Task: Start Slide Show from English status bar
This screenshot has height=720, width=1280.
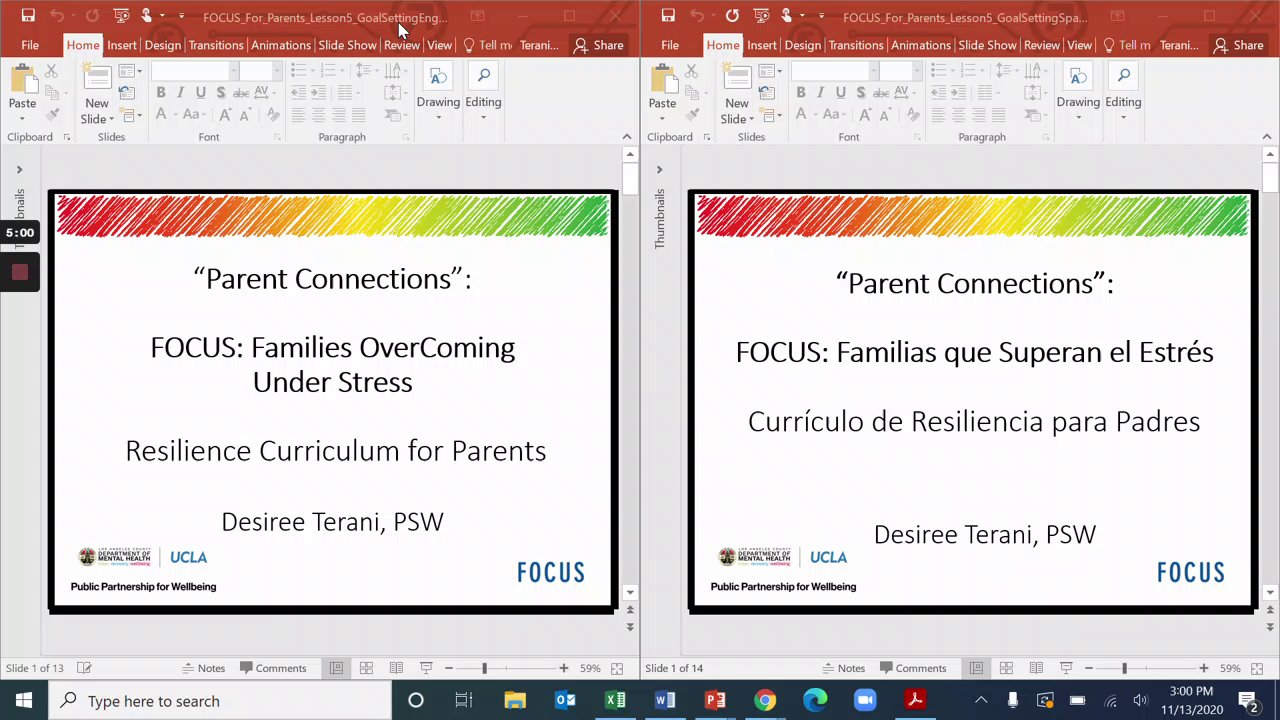Action: pos(426,668)
